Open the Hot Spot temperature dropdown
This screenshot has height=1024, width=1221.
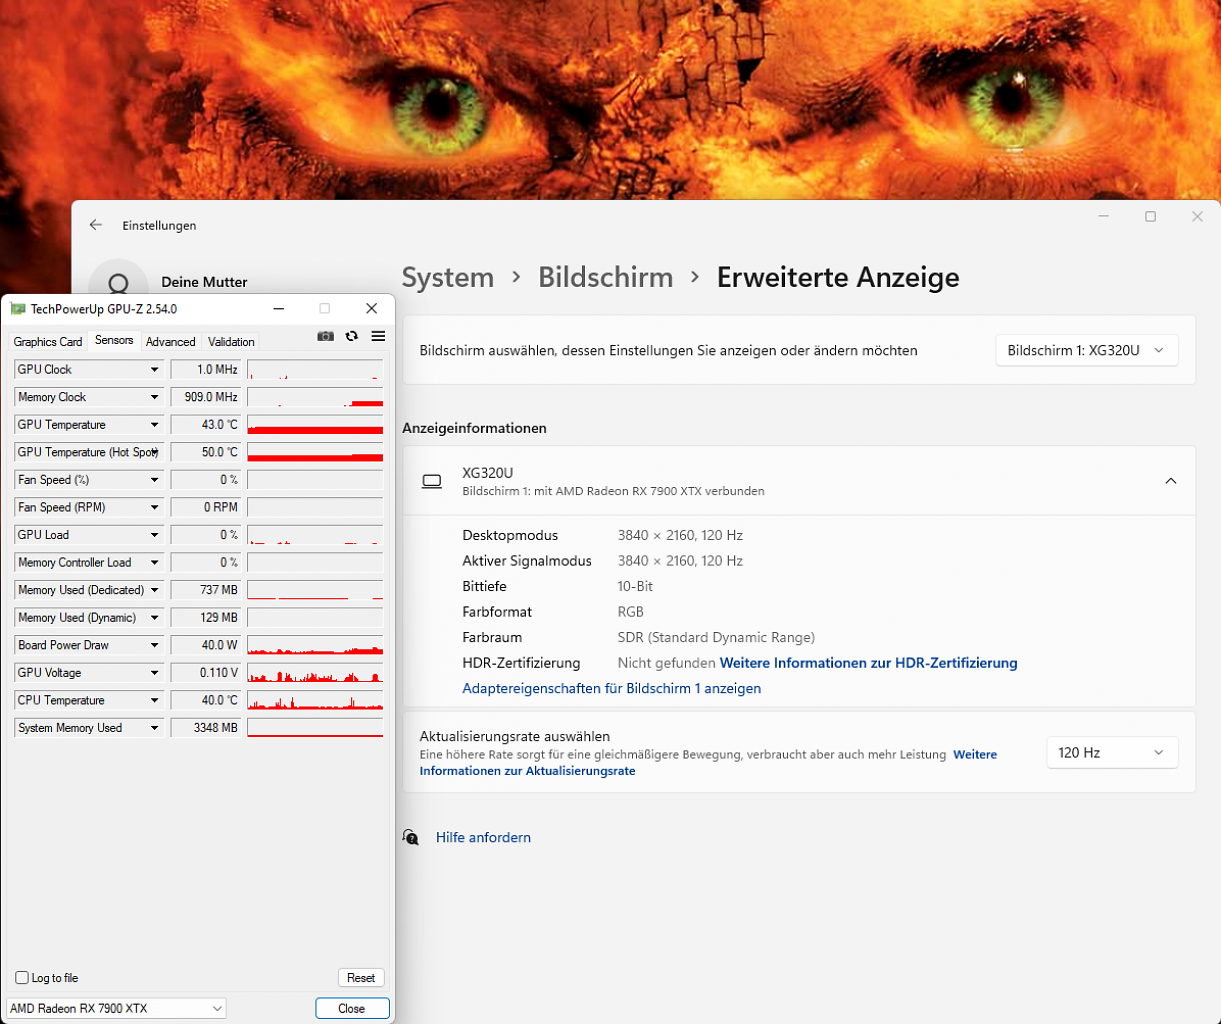[x=155, y=452]
